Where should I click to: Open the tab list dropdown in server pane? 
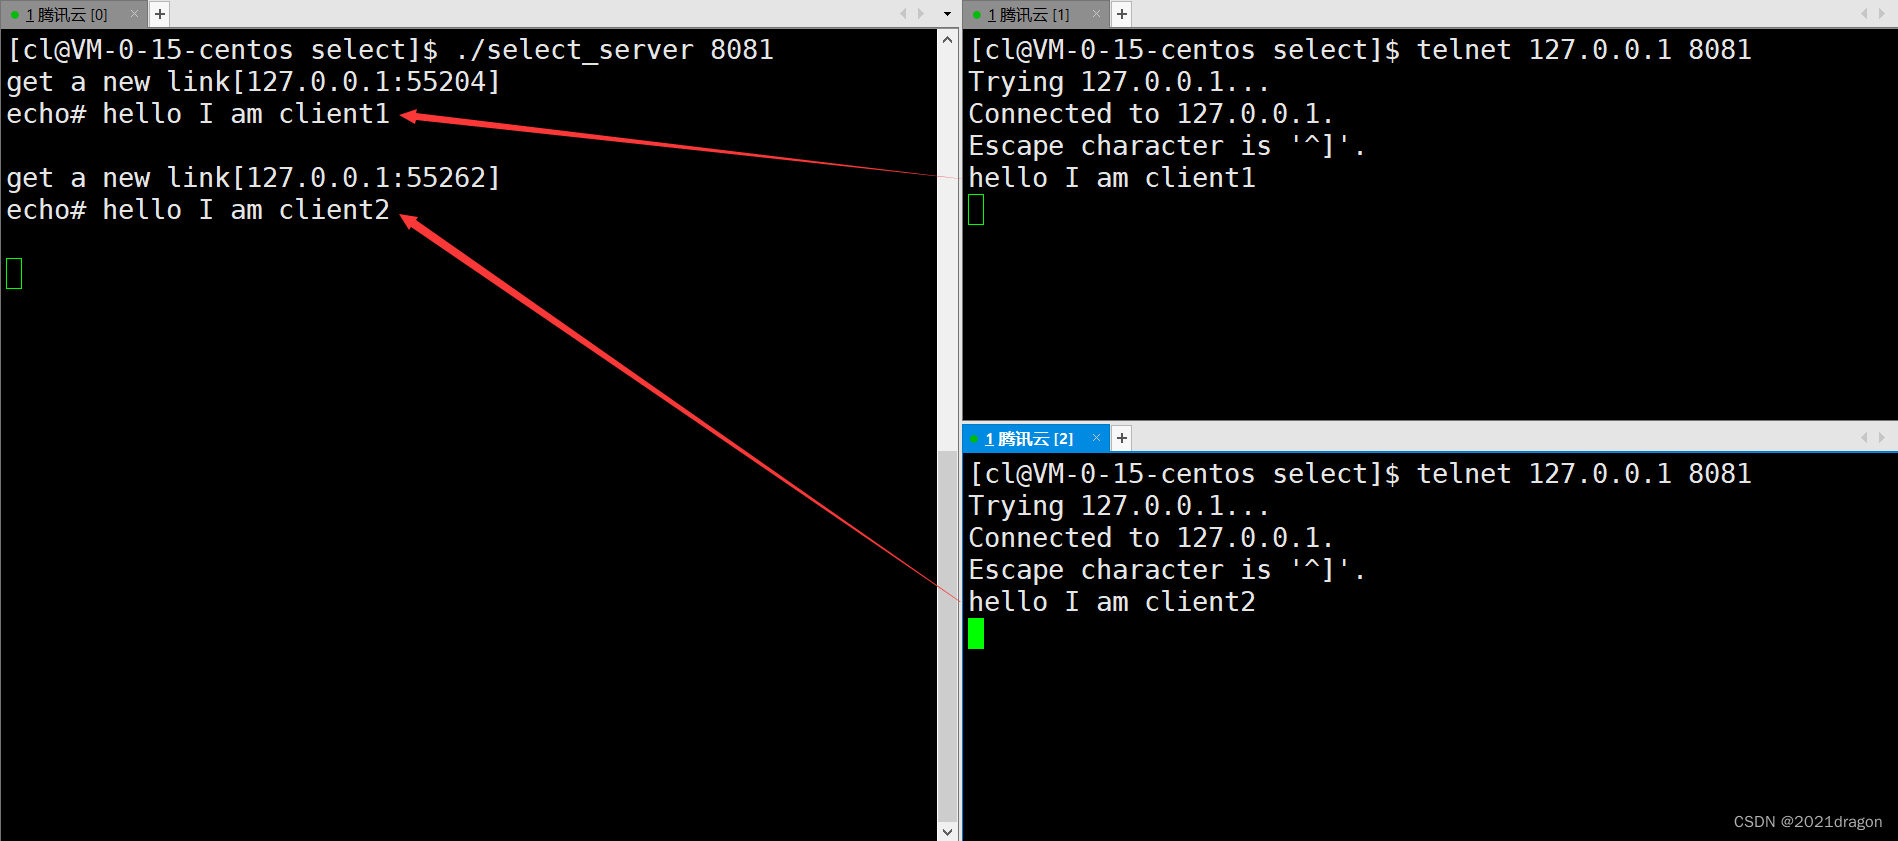pos(947,14)
